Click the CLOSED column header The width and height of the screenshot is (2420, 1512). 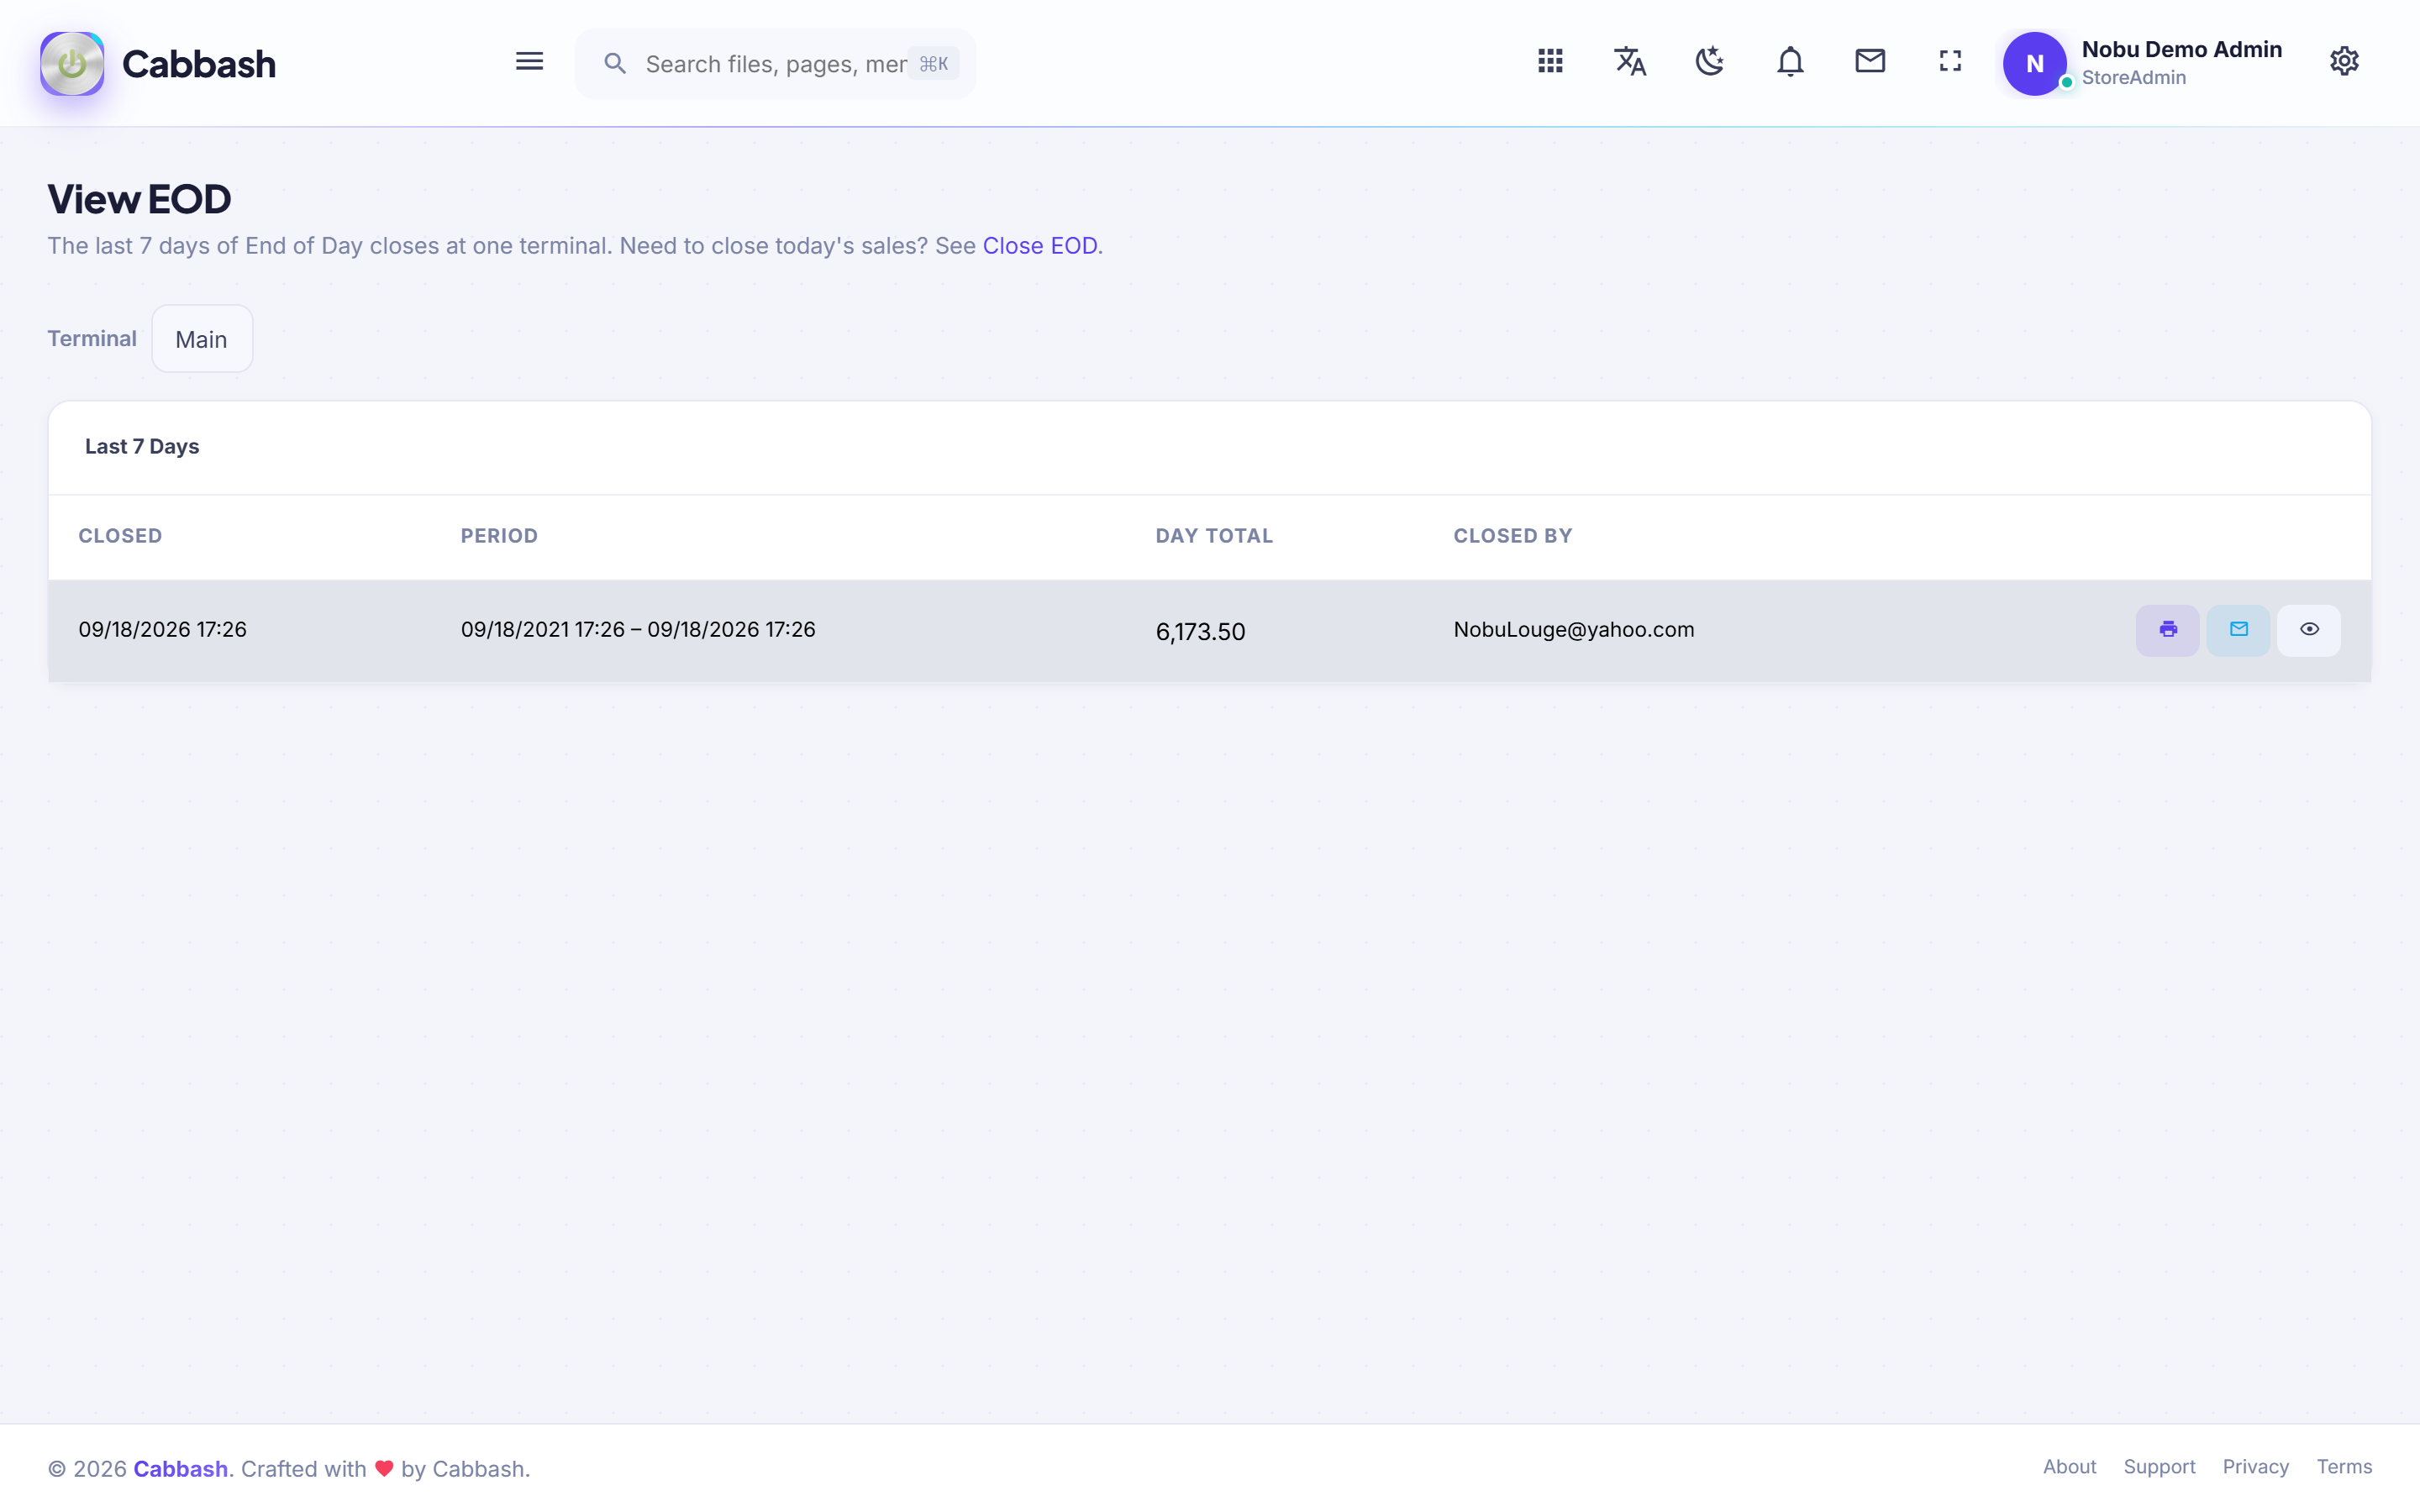pos(120,536)
